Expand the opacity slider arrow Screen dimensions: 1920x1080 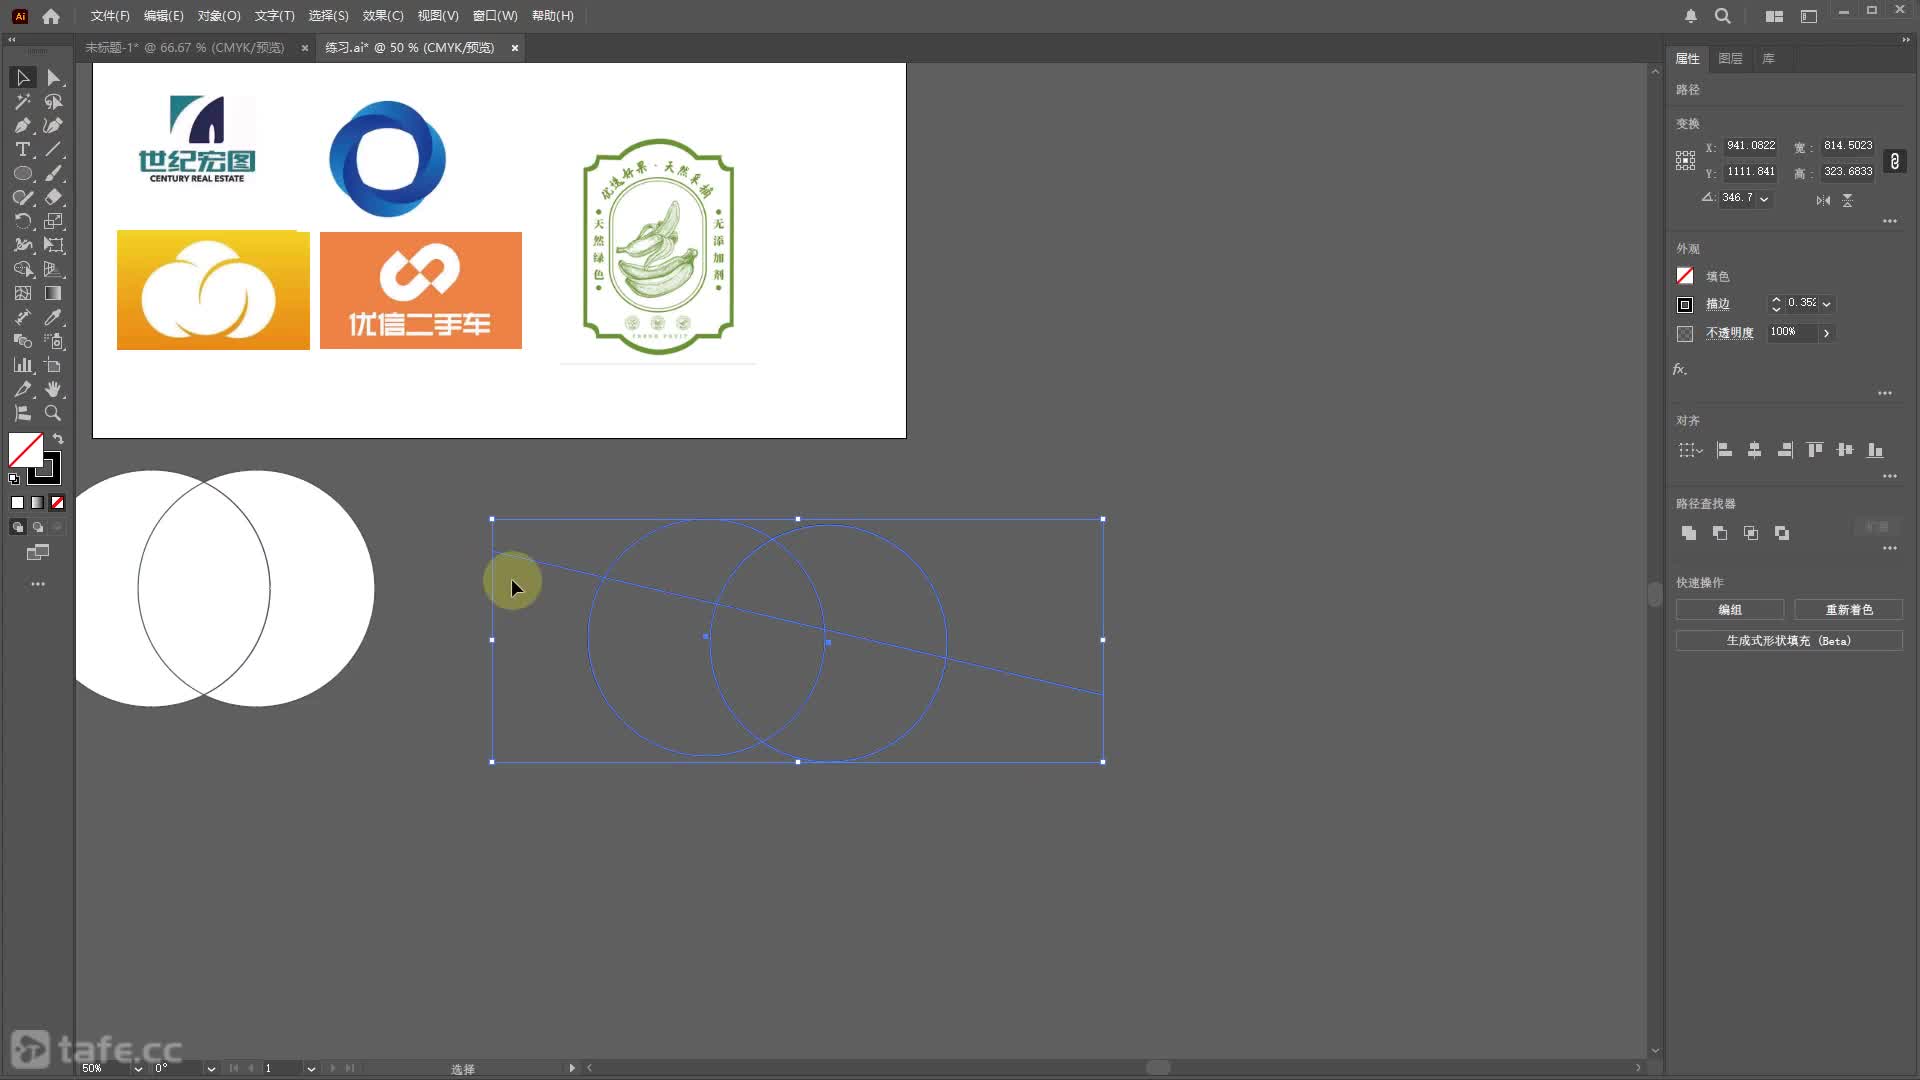click(x=1826, y=333)
